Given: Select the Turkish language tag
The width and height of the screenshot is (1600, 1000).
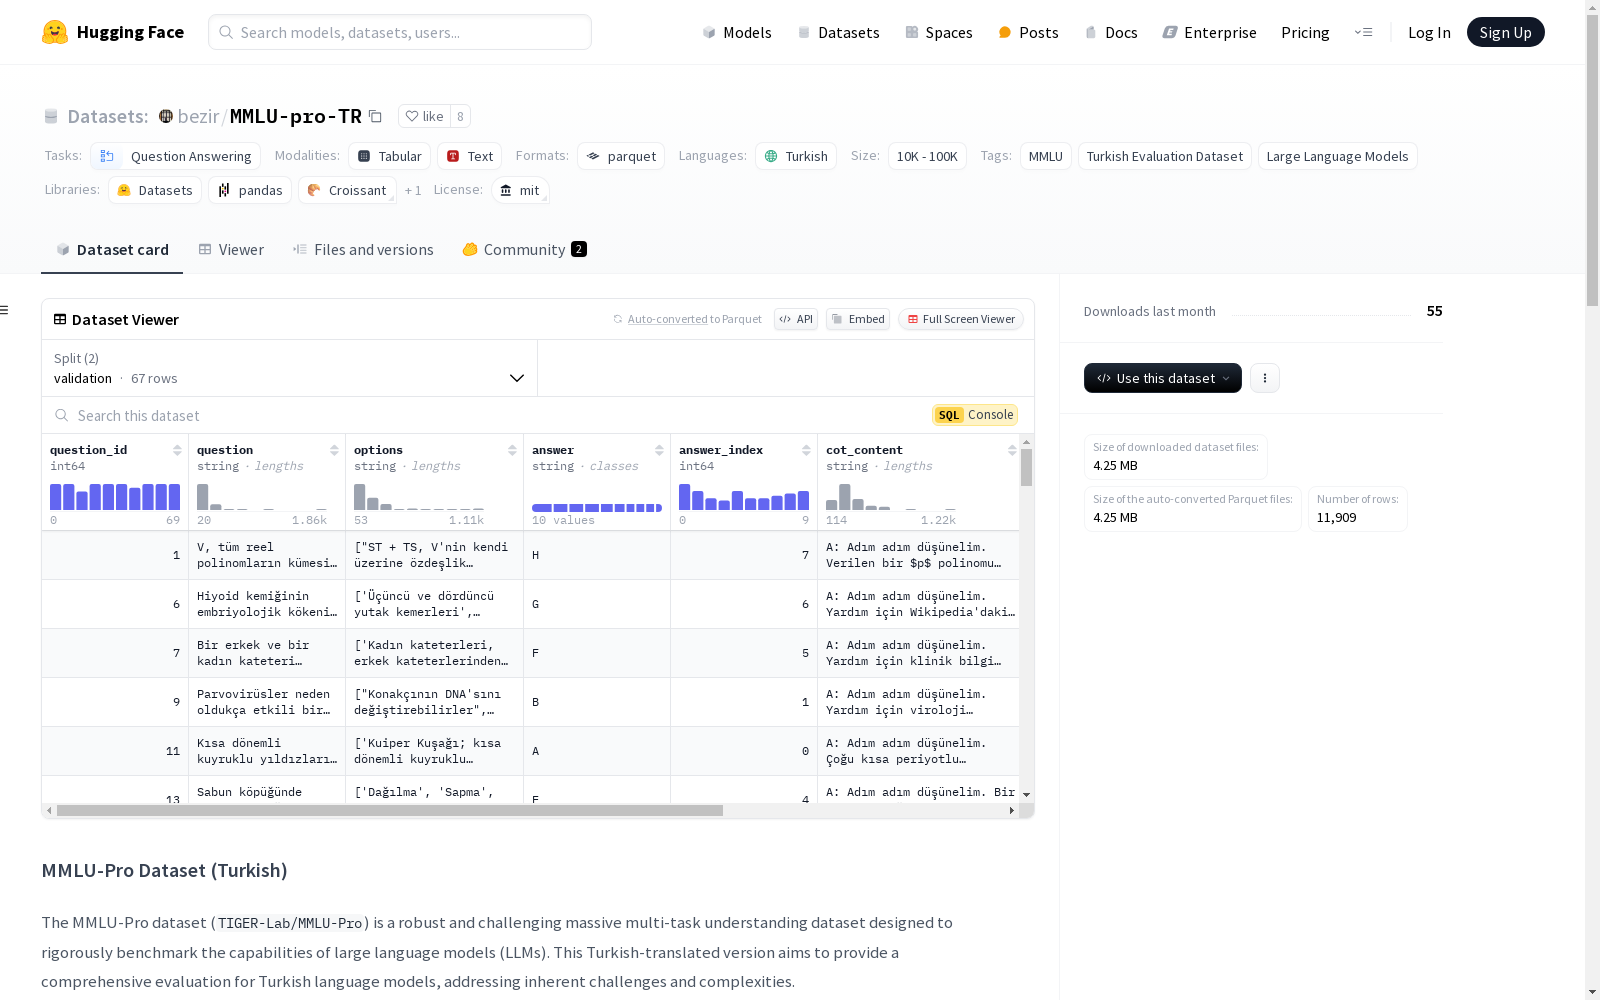Looking at the screenshot, I should 796,156.
